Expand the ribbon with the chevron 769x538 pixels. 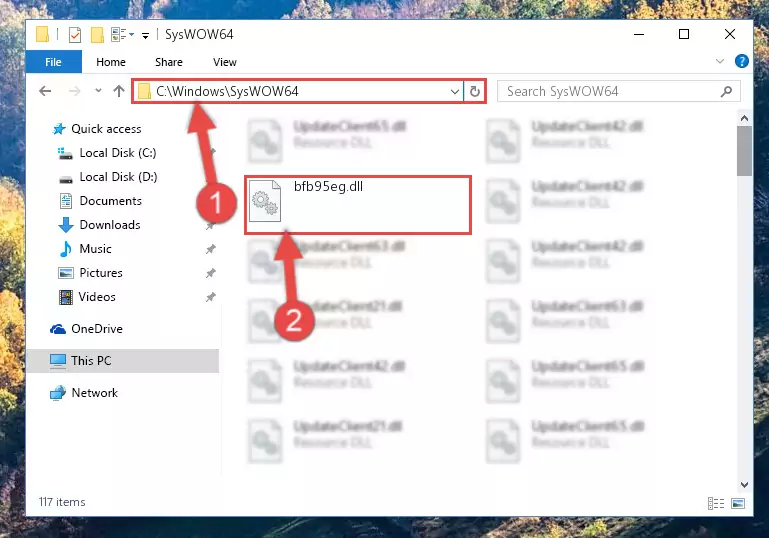coord(719,61)
